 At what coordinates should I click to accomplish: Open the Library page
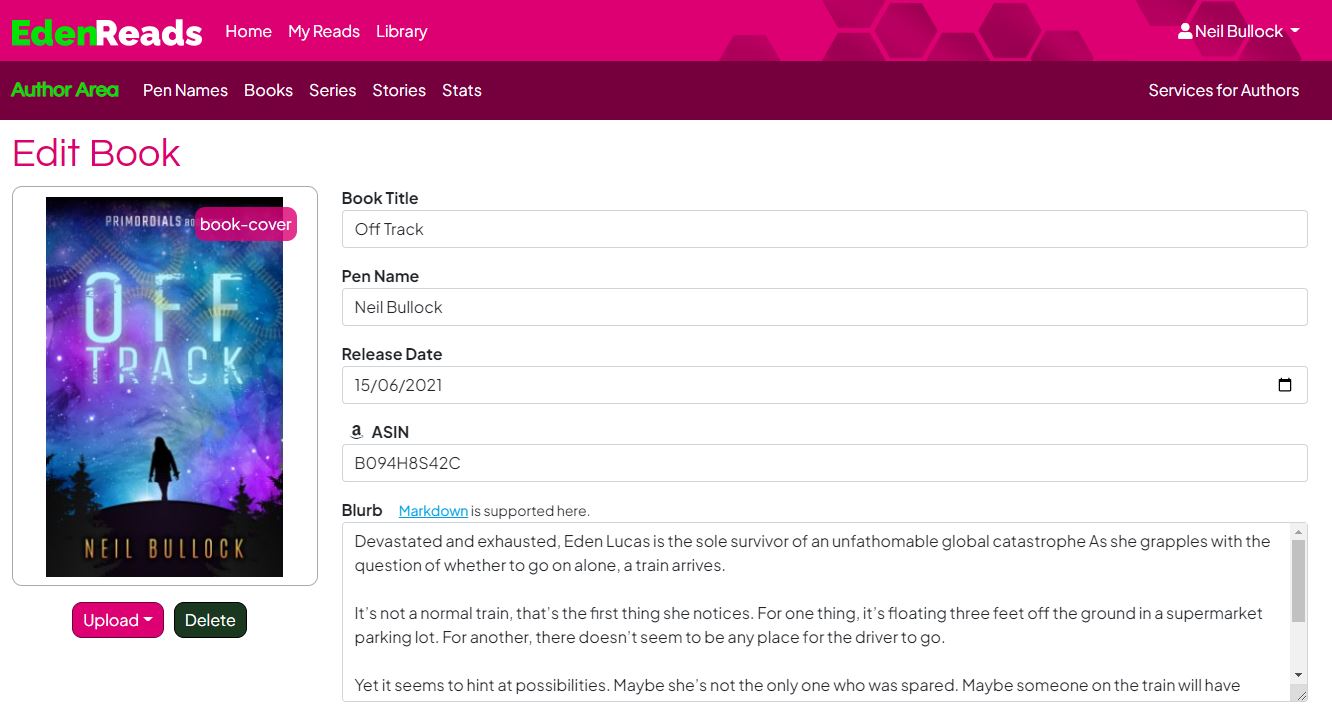[402, 31]
